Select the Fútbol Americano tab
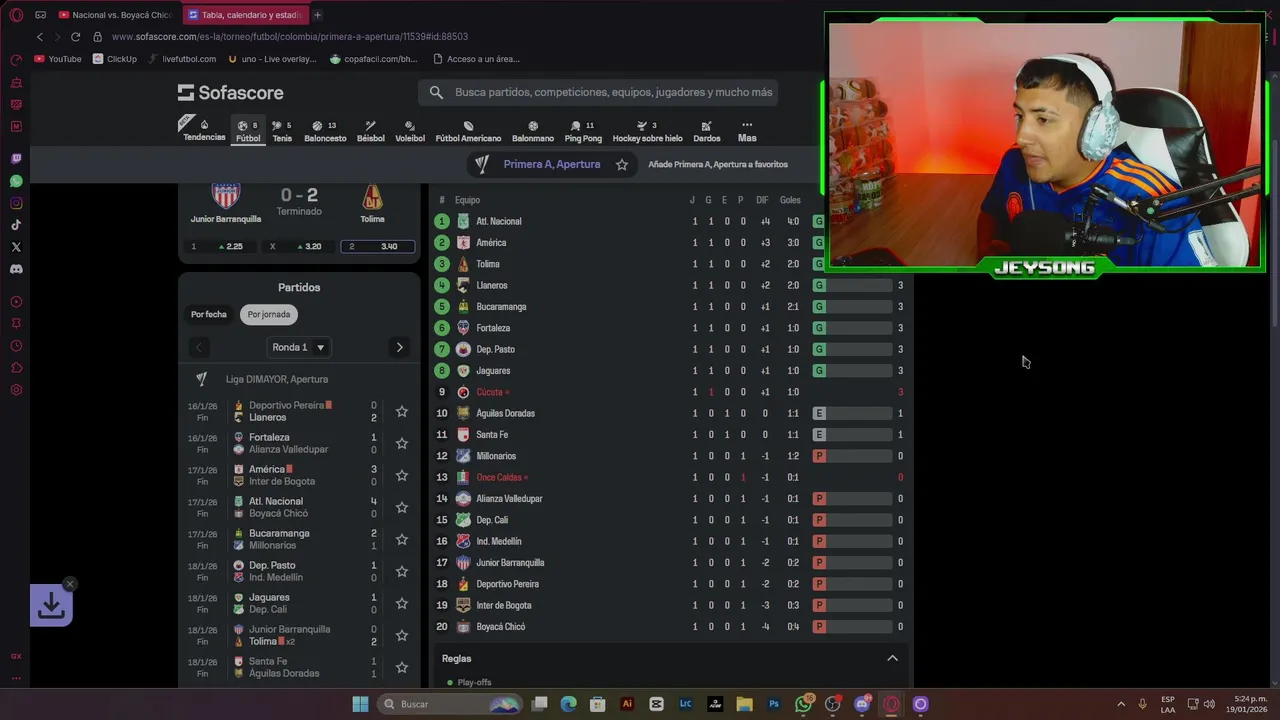The height and width of the screenshot is (720, 1280). (x=468, y=132)
